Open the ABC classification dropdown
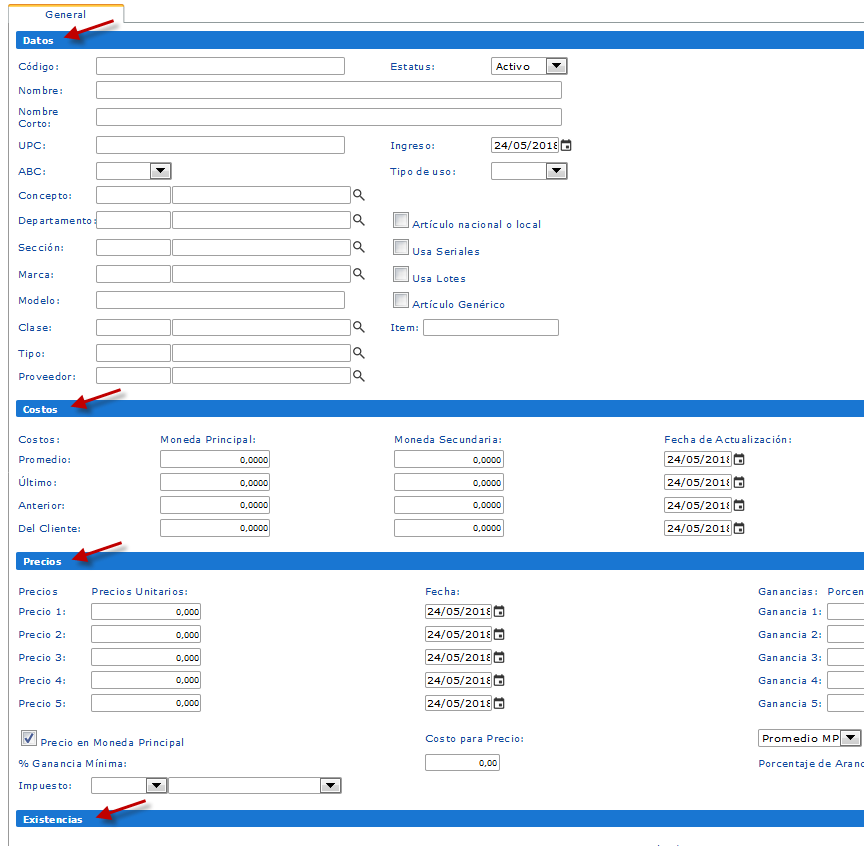This screenshot has height=846, width=864. (160, 171)
